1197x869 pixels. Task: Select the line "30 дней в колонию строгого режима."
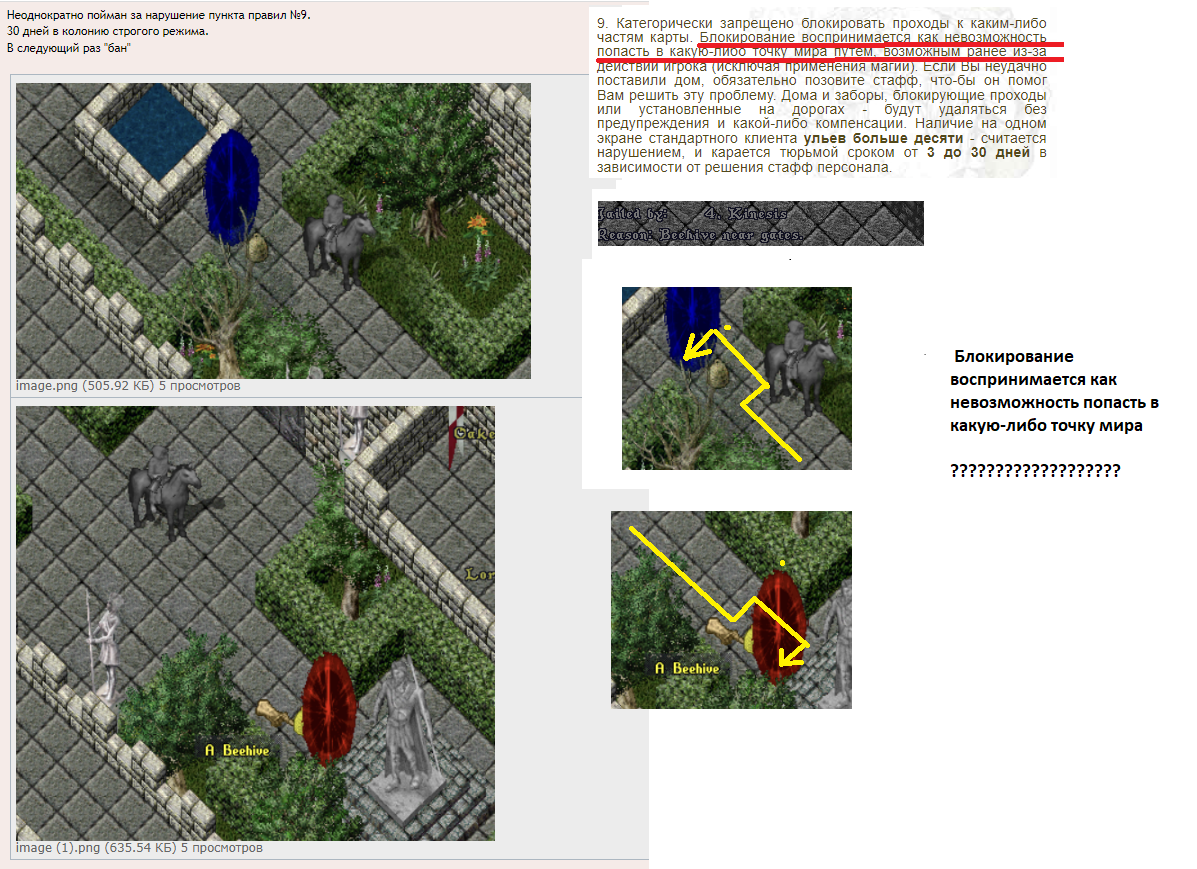click(108, 31)
